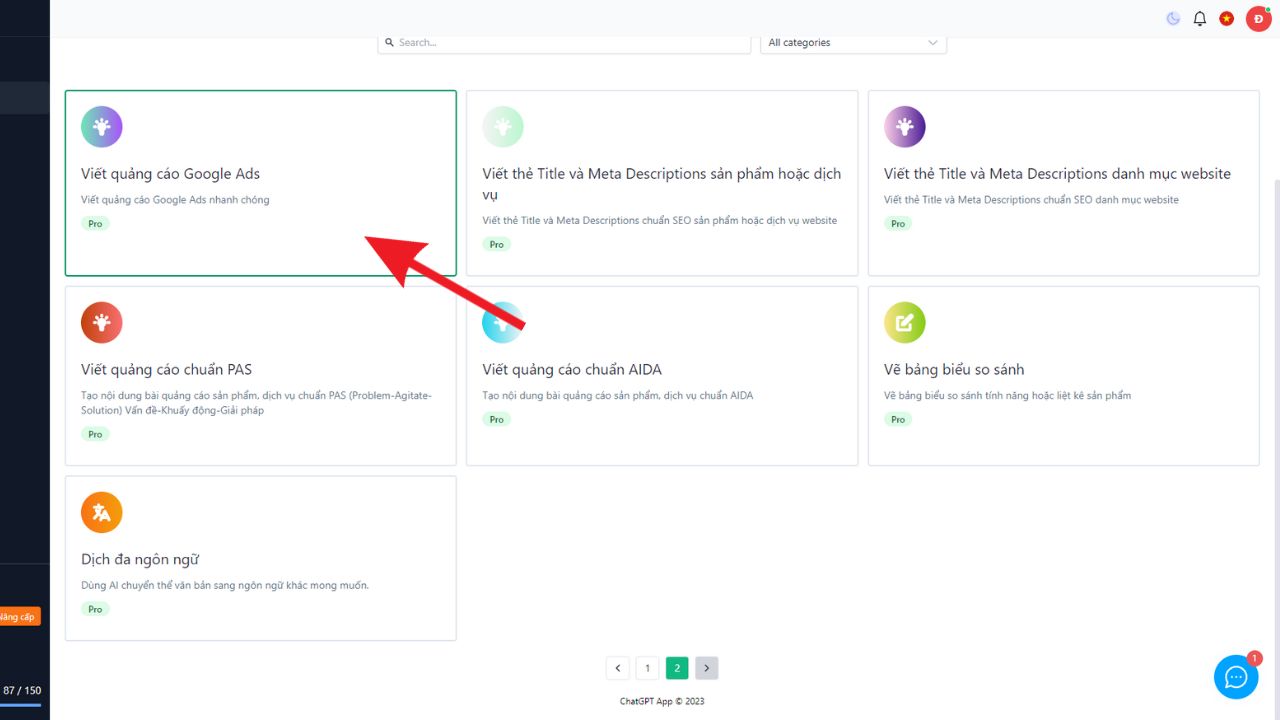Open the All categories dropdown

(x=853, y=43)
